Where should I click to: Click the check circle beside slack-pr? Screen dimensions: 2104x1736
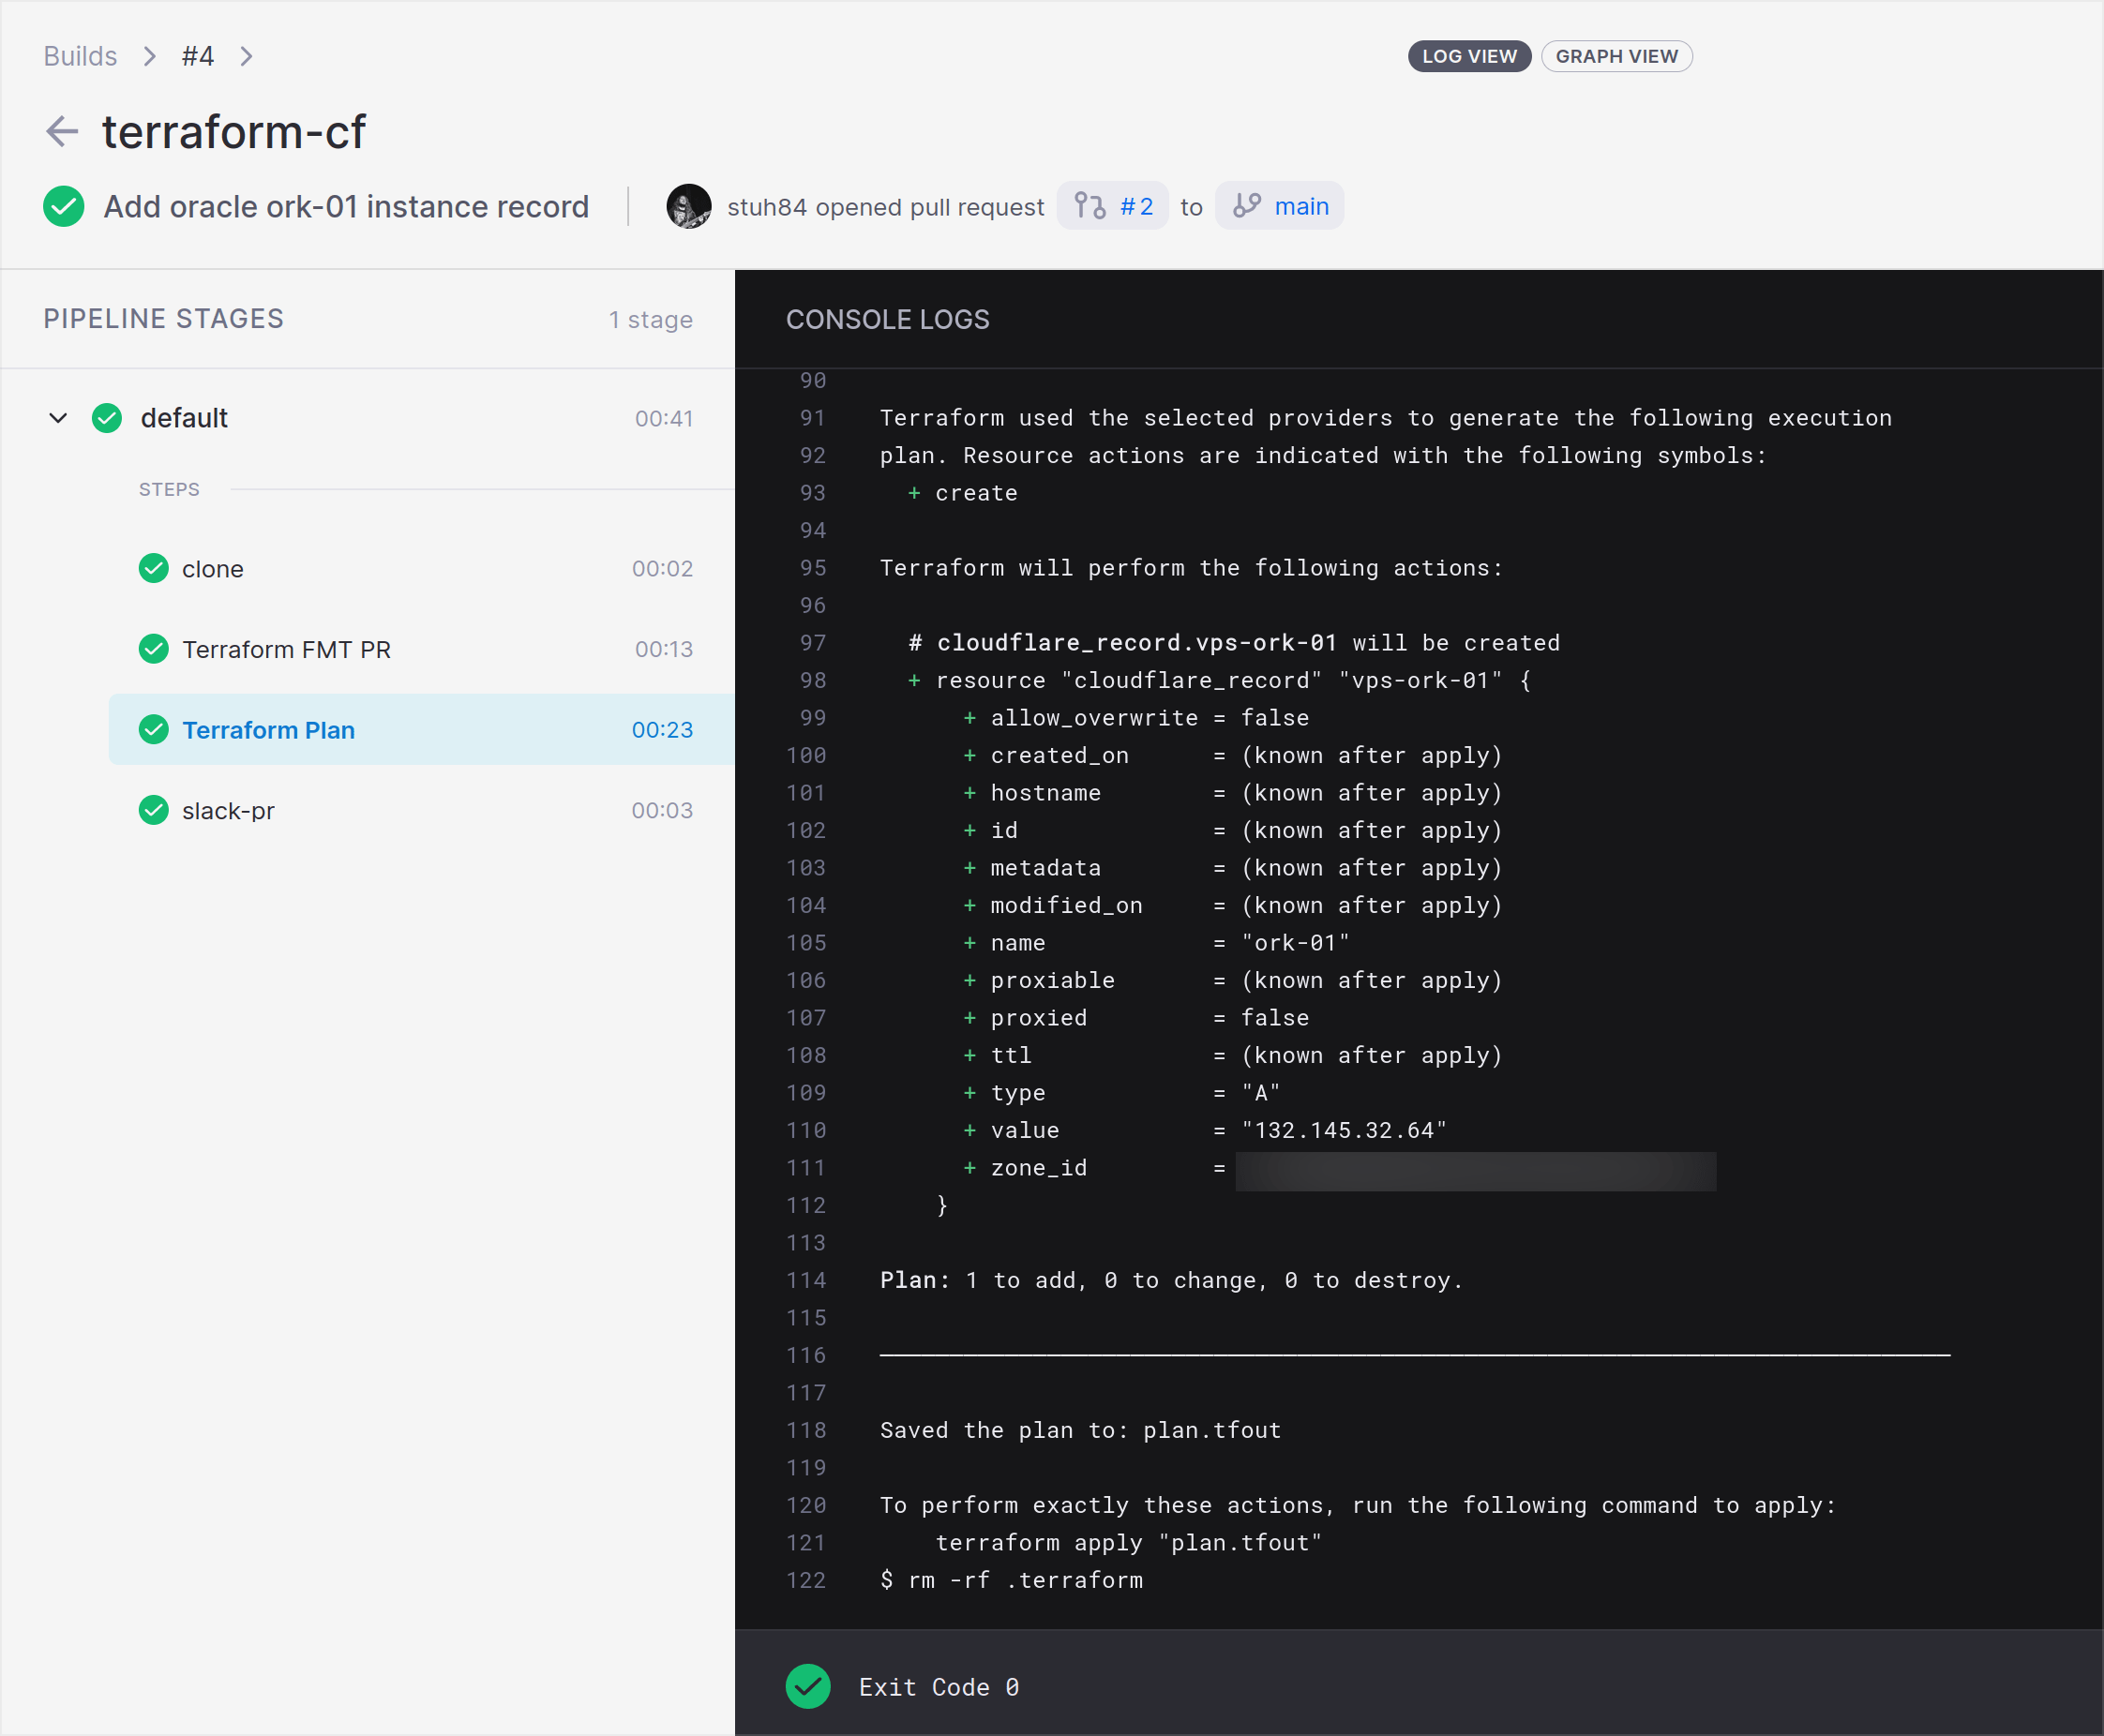click(x=154, y=810)
